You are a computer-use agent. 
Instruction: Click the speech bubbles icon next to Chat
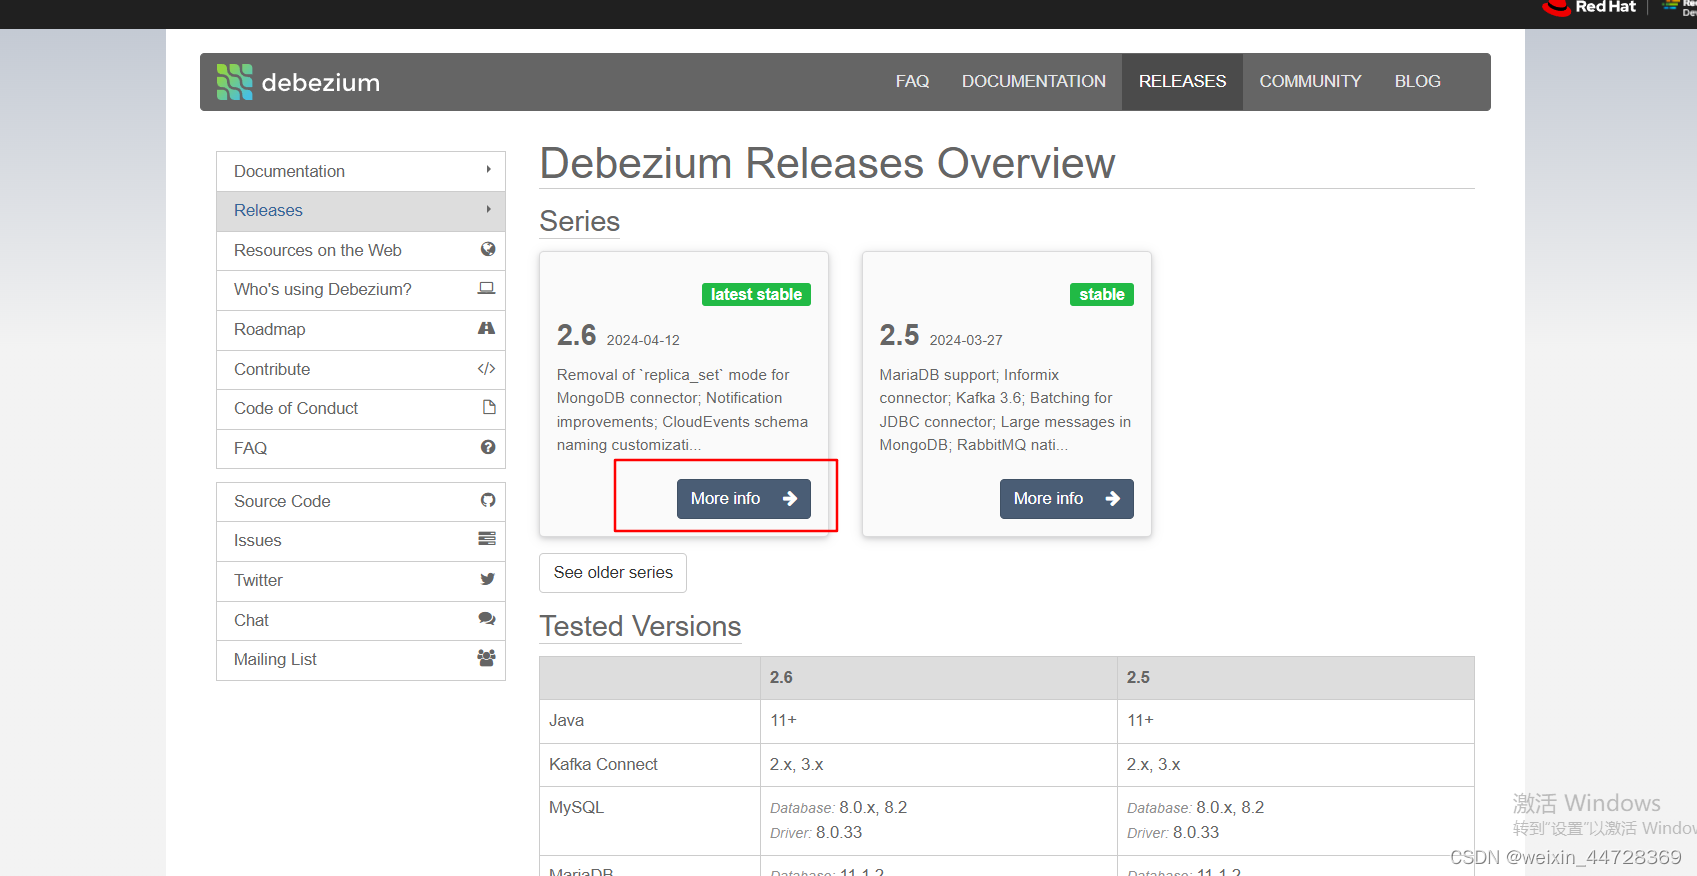pyautogui.click(x=487, y=619)
